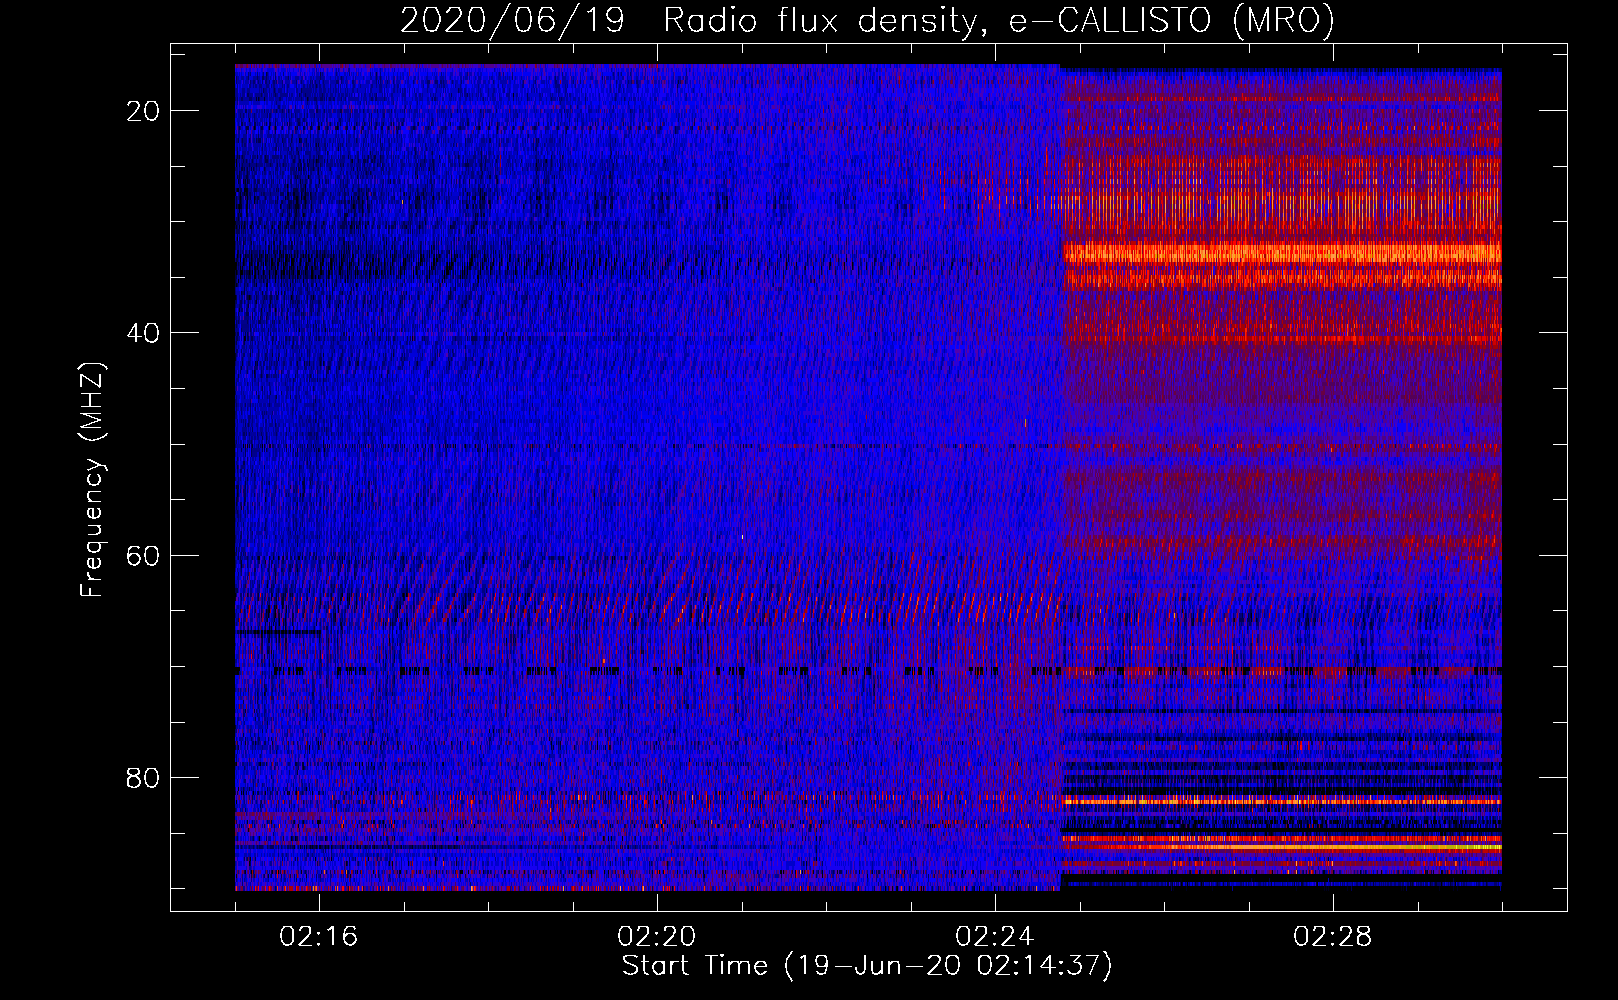Select the '40' frequency tick label
The width and height of the screenshot is (1618, 1000).
(x=143, y=333)
